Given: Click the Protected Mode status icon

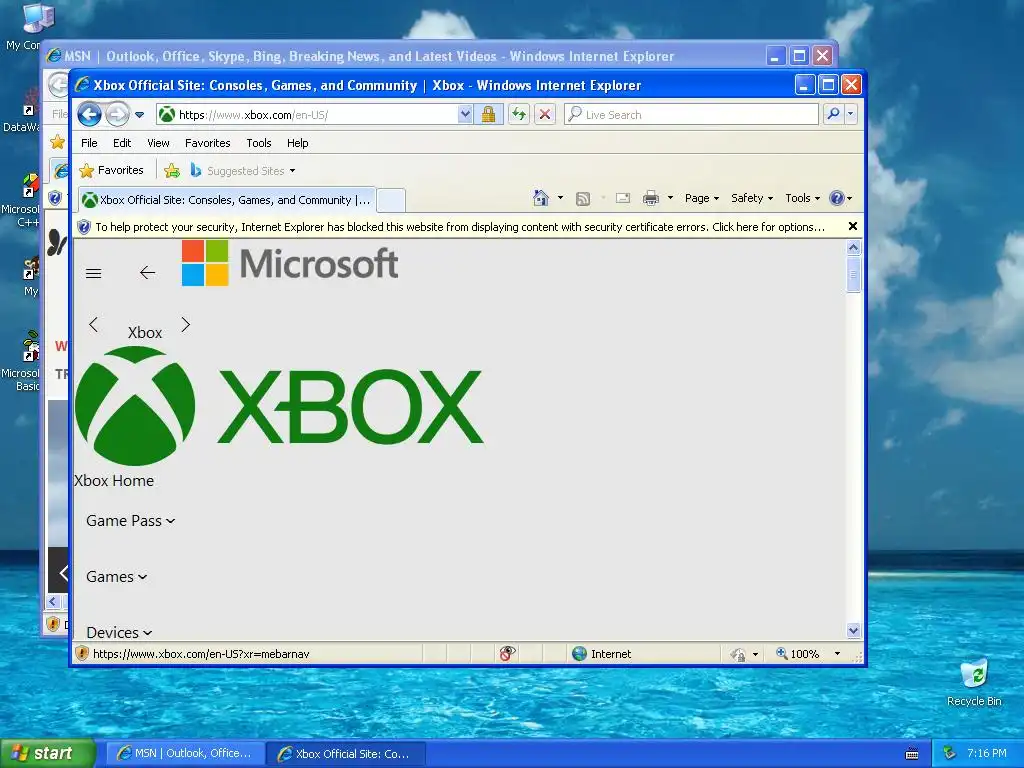Looking at the screenshot, I should (738, 654).
